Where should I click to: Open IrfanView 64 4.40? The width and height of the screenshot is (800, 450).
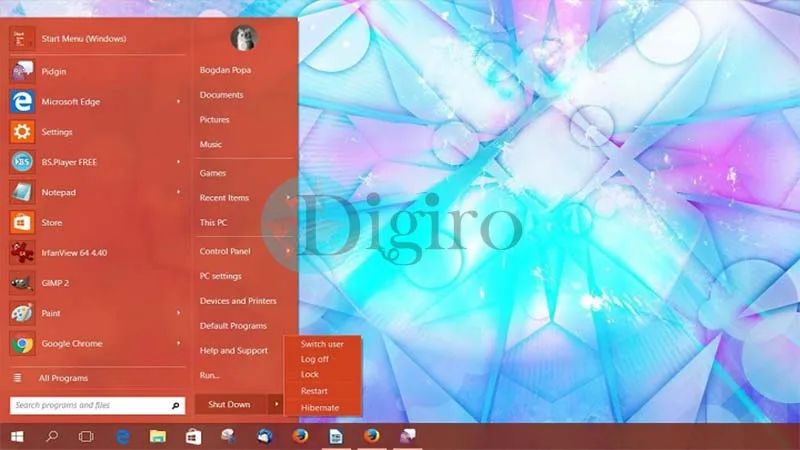[97, 253]
